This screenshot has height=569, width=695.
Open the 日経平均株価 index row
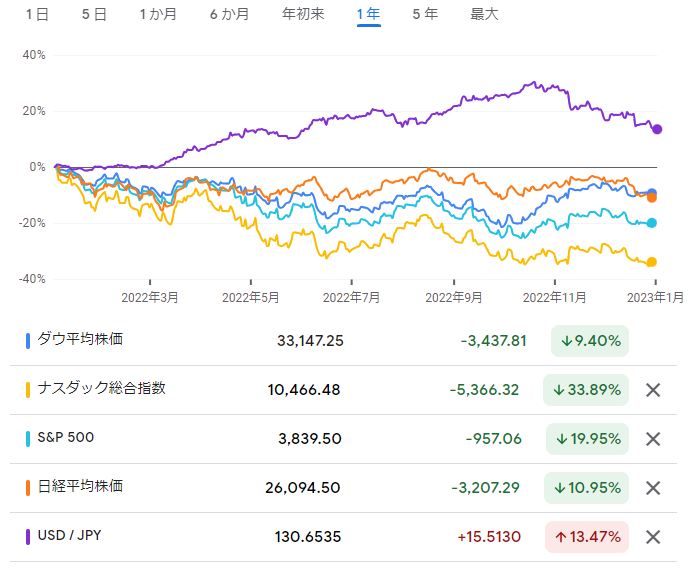coord(344,488)
